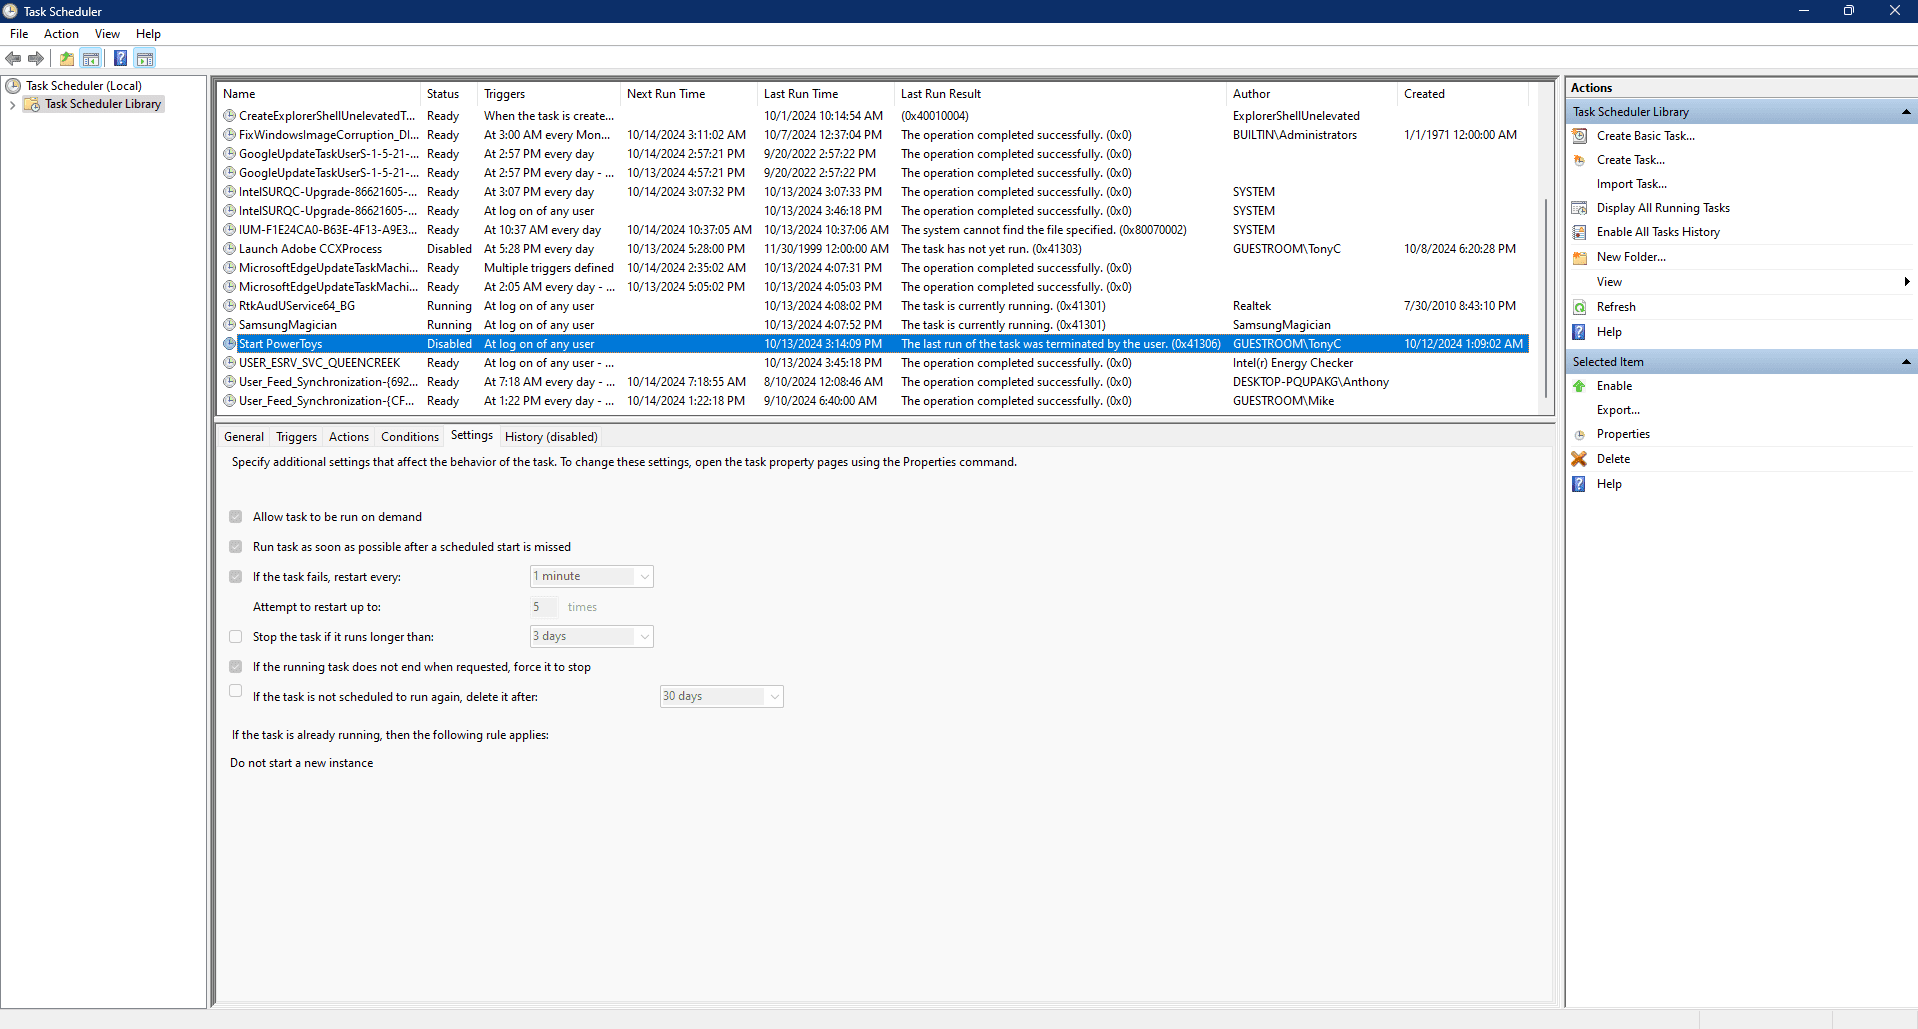Screen dimensions: 1918x1029
Task: Click the Show/Hide Console Tree icon
Action: (x=91, y=58)
